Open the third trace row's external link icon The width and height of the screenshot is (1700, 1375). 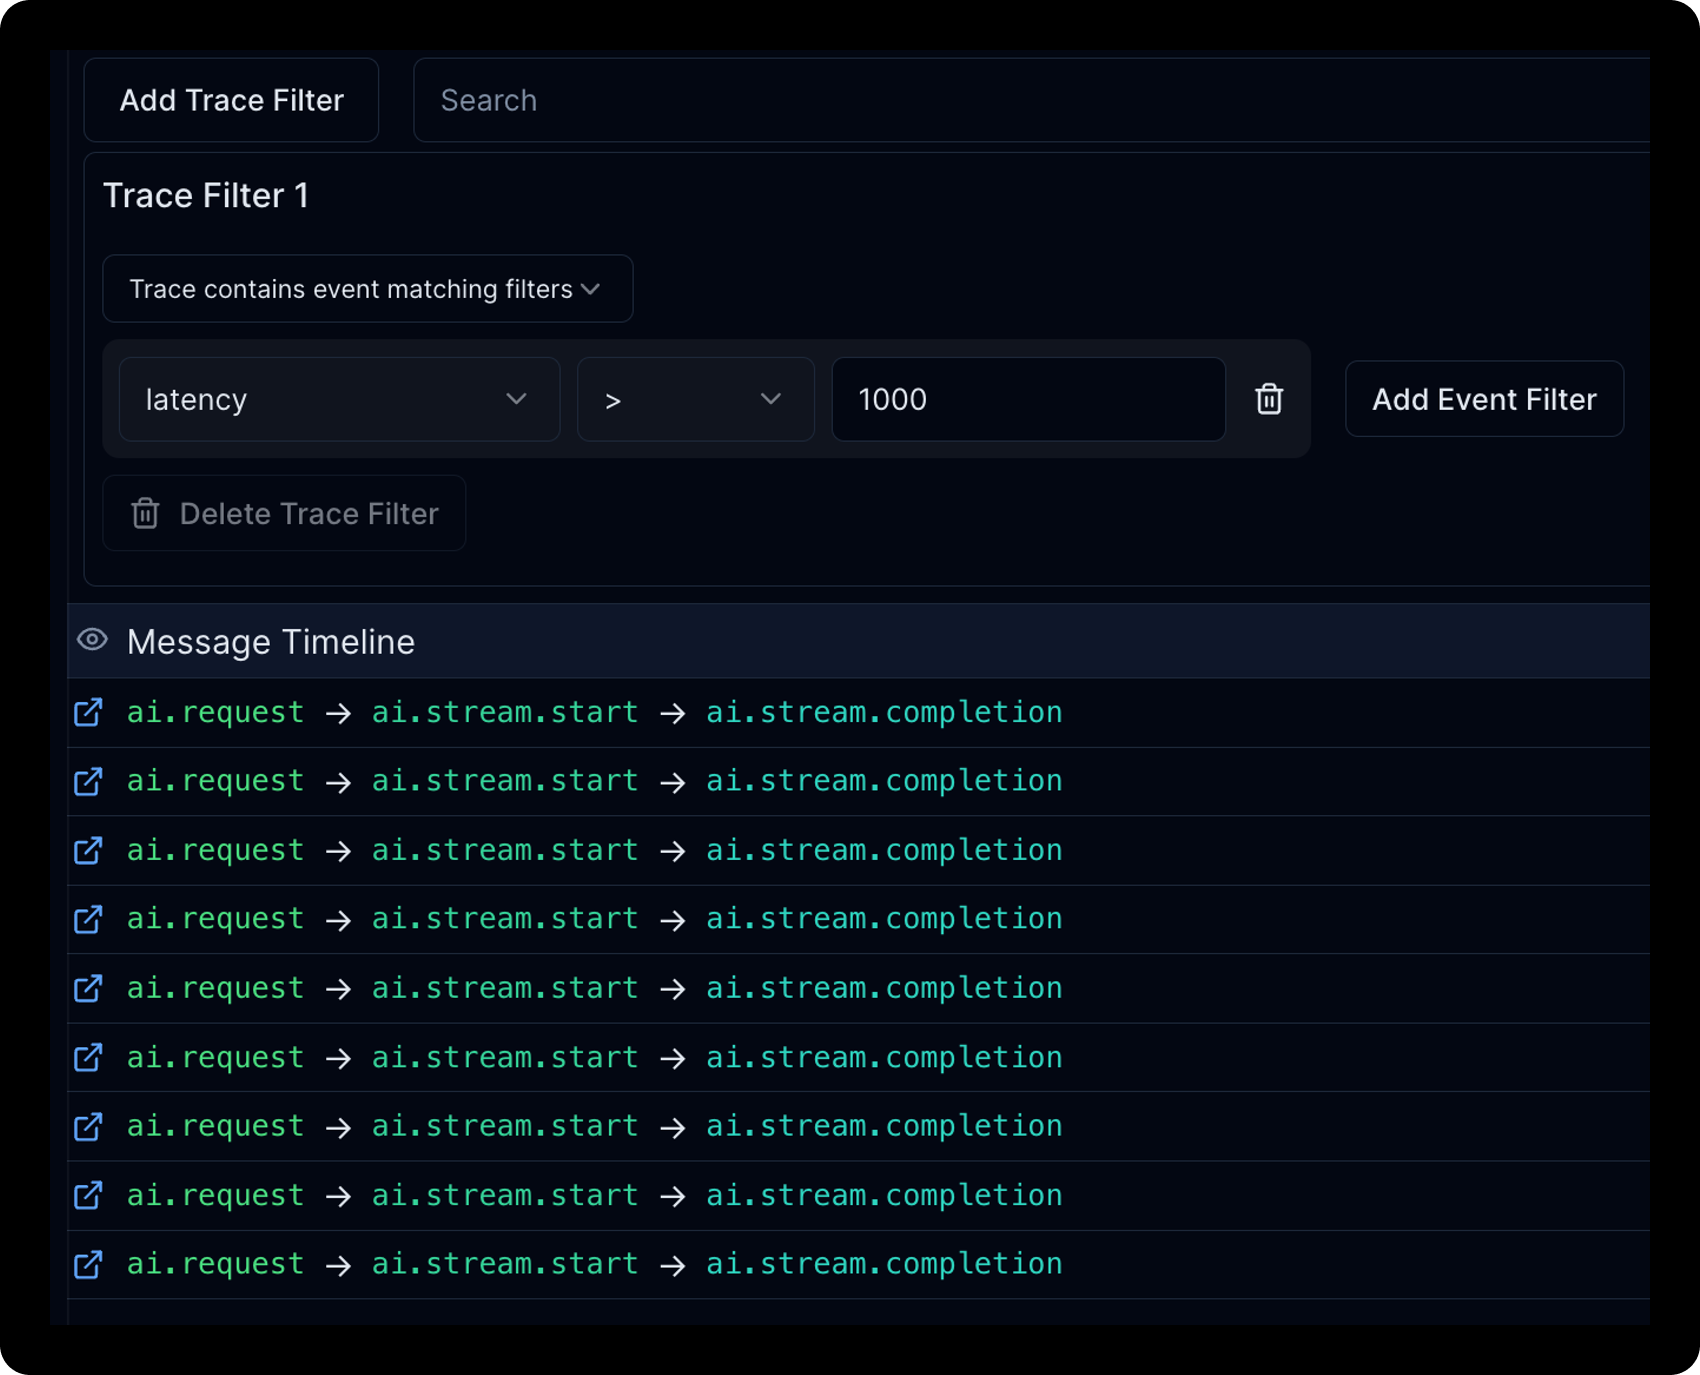click(89, 851)
